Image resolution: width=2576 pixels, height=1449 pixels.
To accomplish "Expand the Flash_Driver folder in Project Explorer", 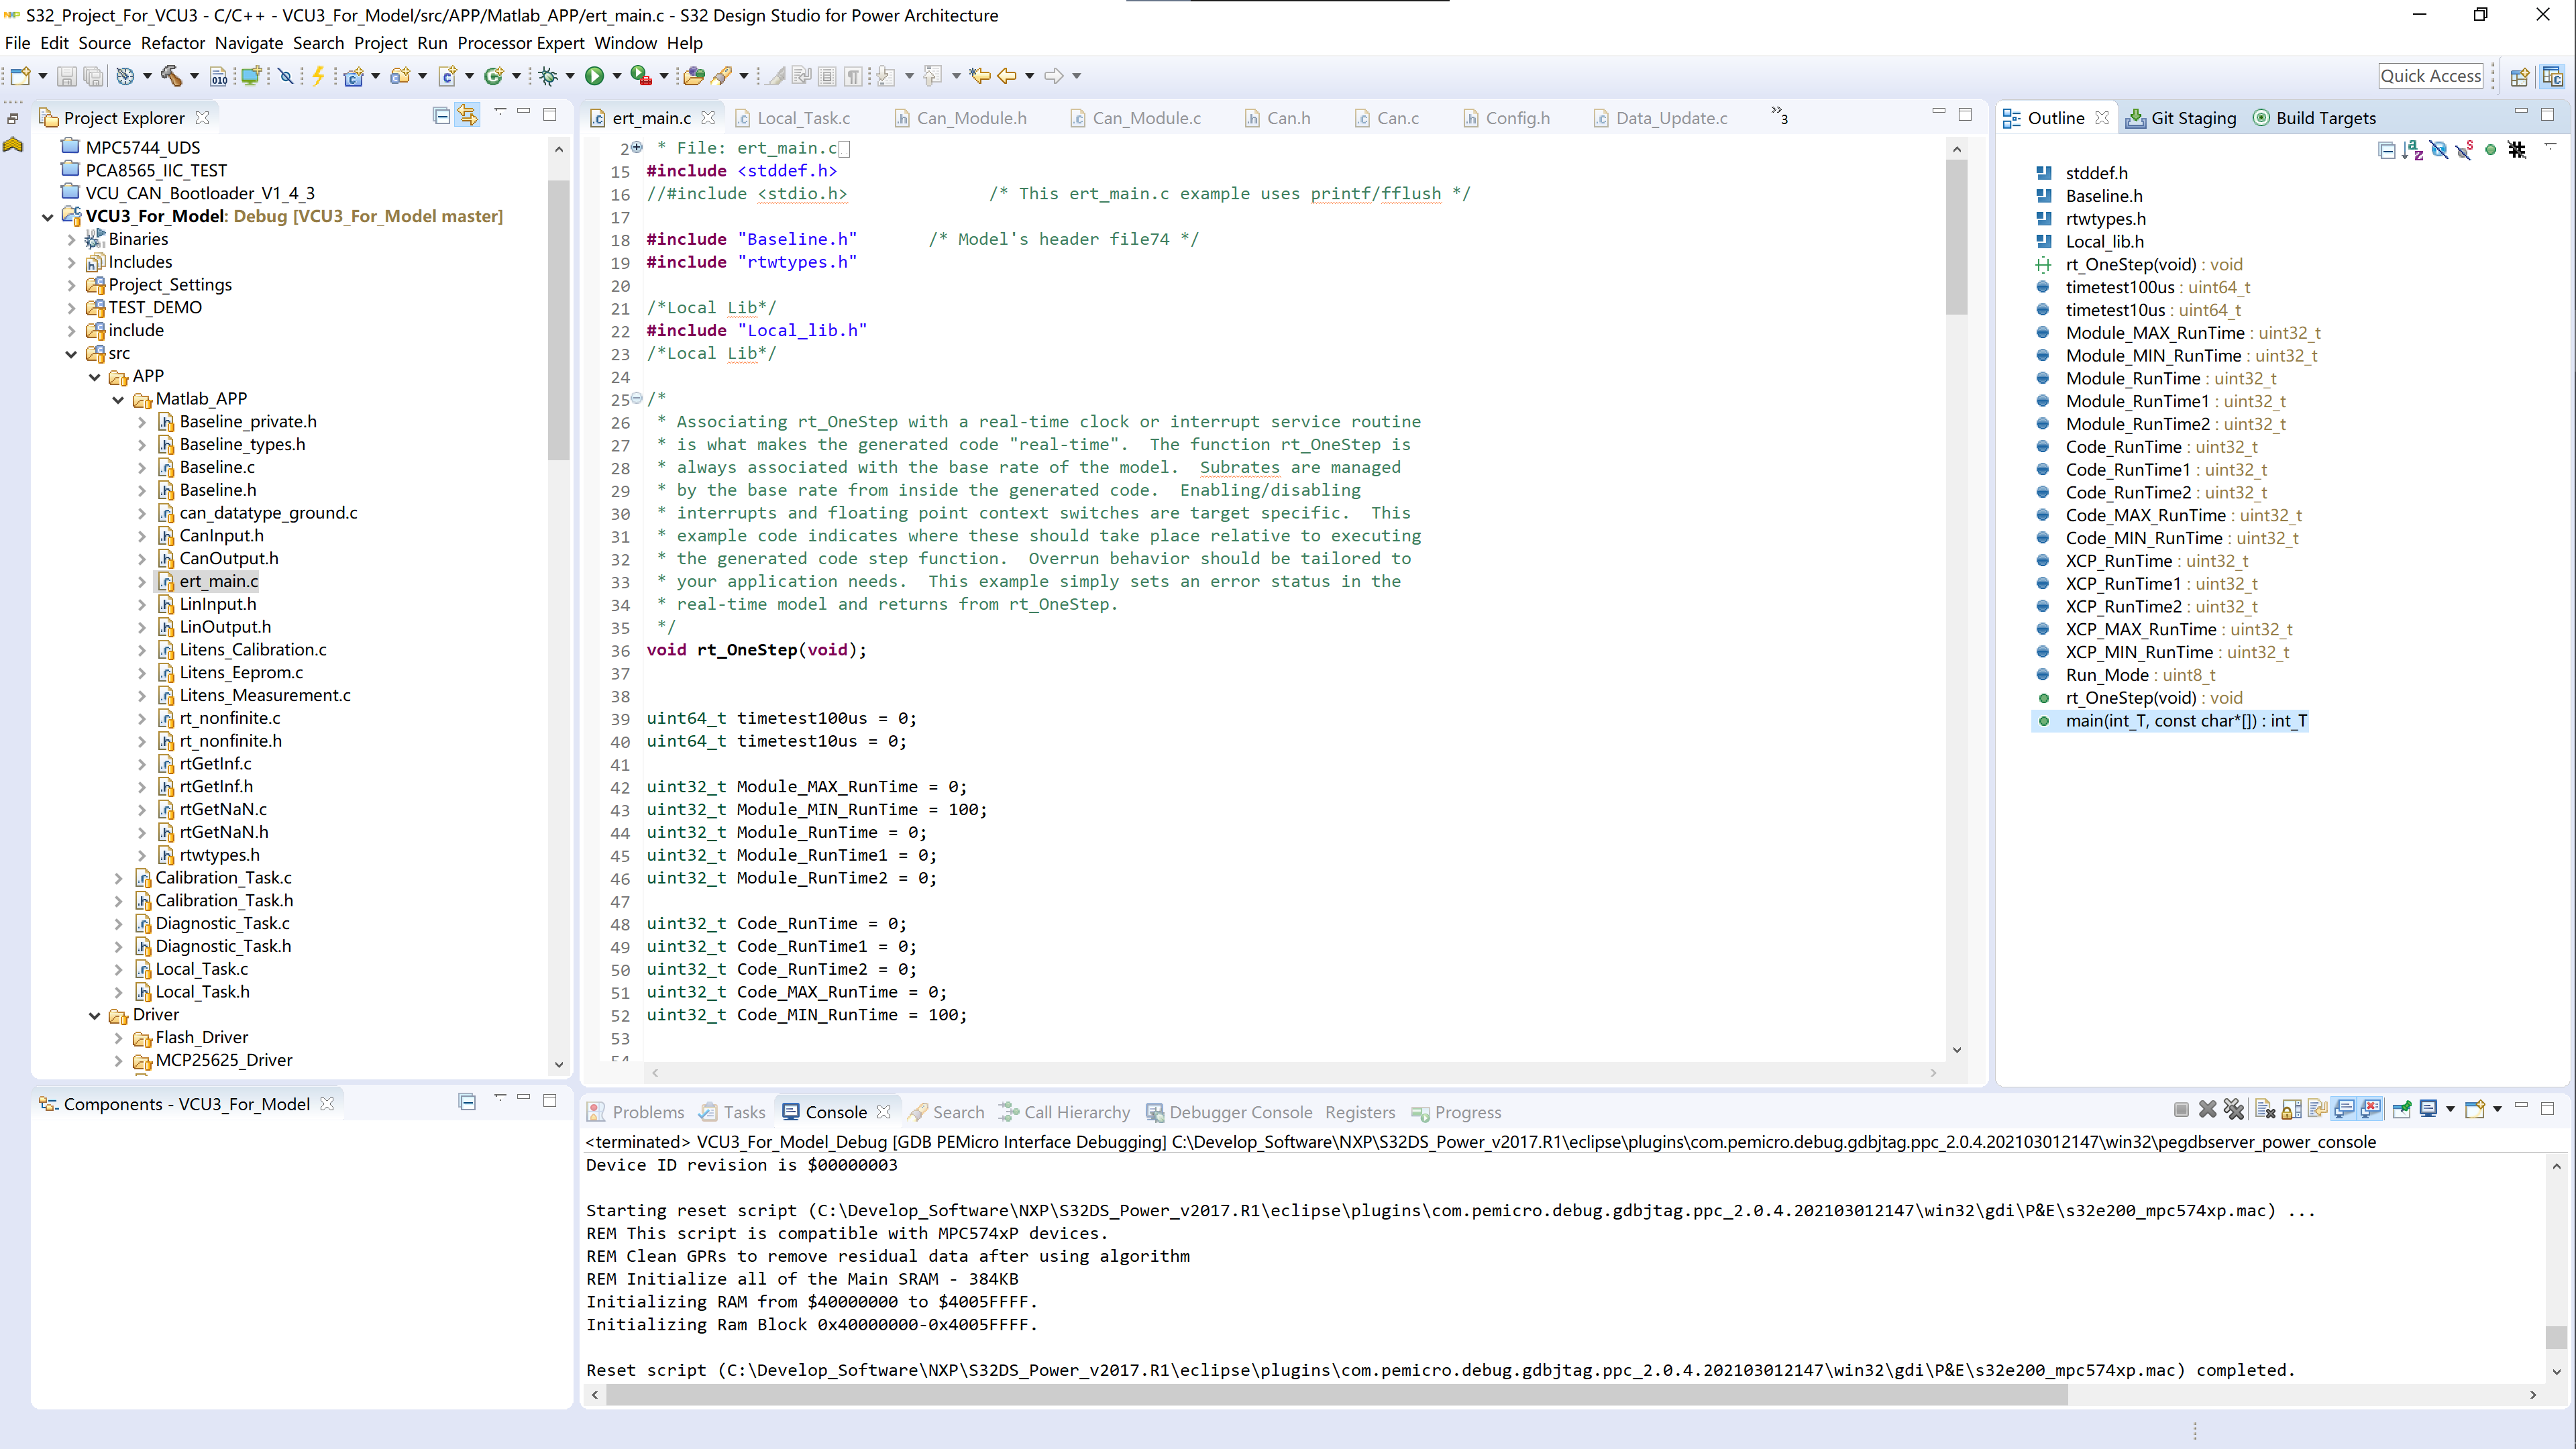I will pyautogui.click(x=118, y=1037).
